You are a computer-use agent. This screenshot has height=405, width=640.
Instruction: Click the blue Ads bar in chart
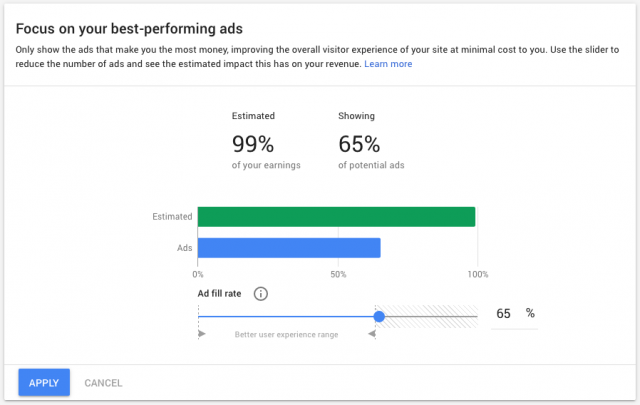point(289,248)
